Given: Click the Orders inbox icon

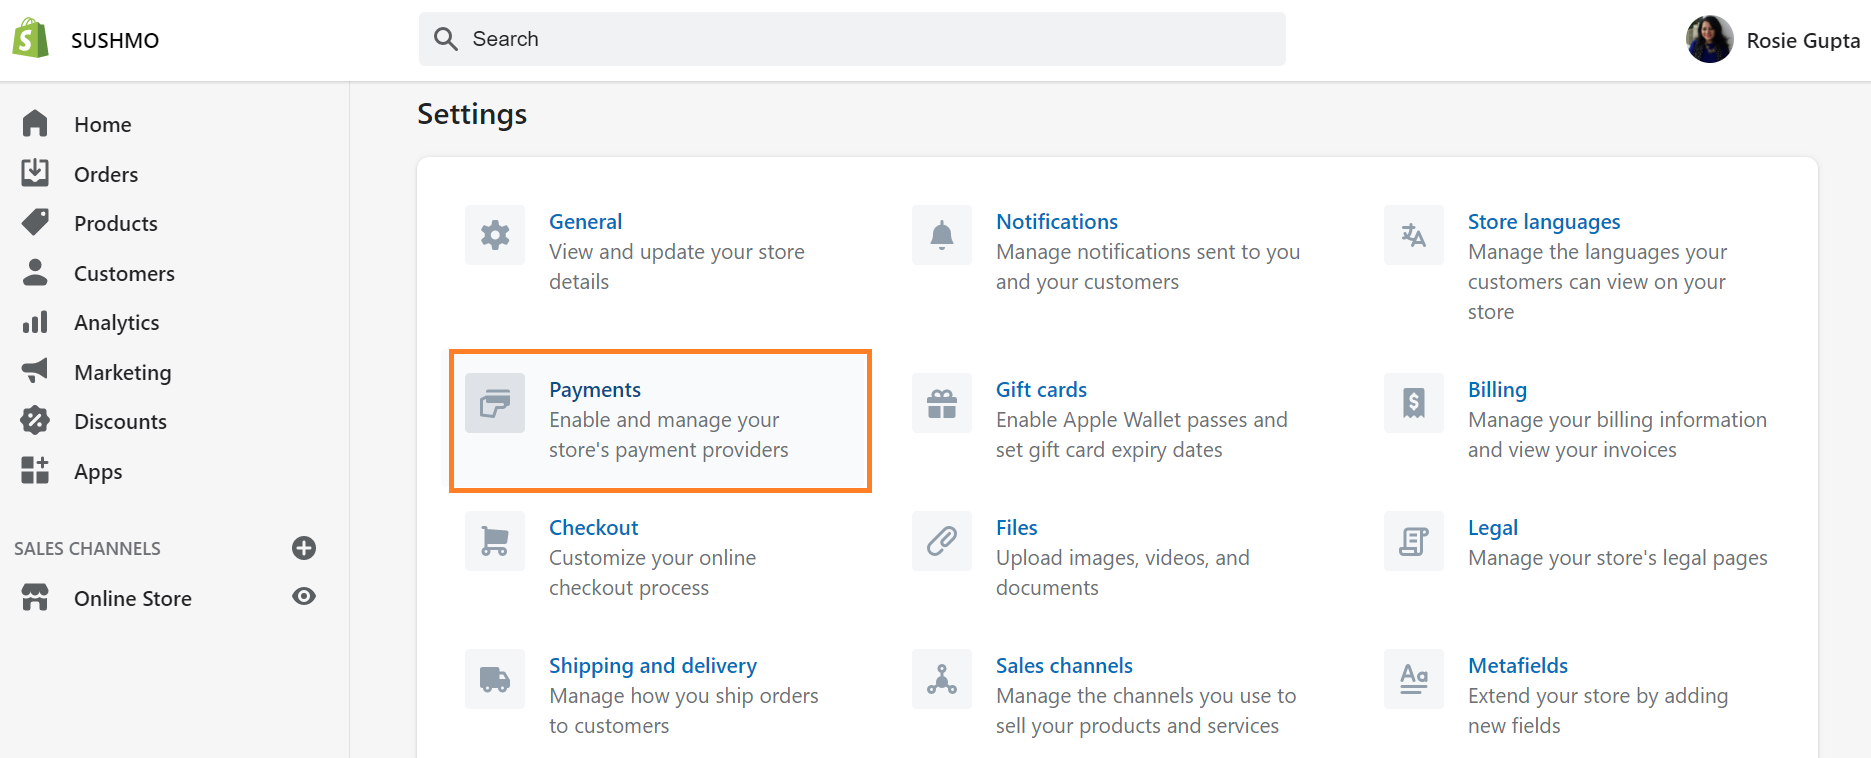Looking at the screenshot, I should [x=35, y=173].
